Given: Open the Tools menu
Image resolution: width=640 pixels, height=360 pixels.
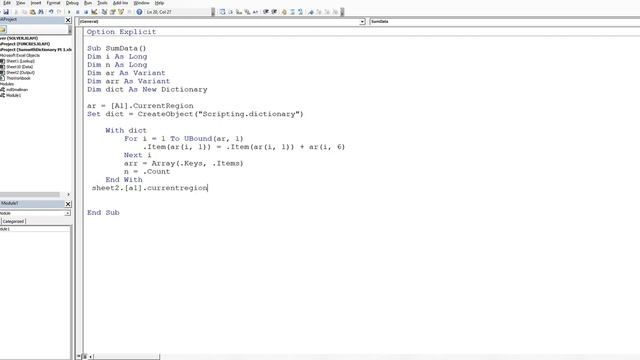Looking at the screenshot, I should (x=102, y=3).
